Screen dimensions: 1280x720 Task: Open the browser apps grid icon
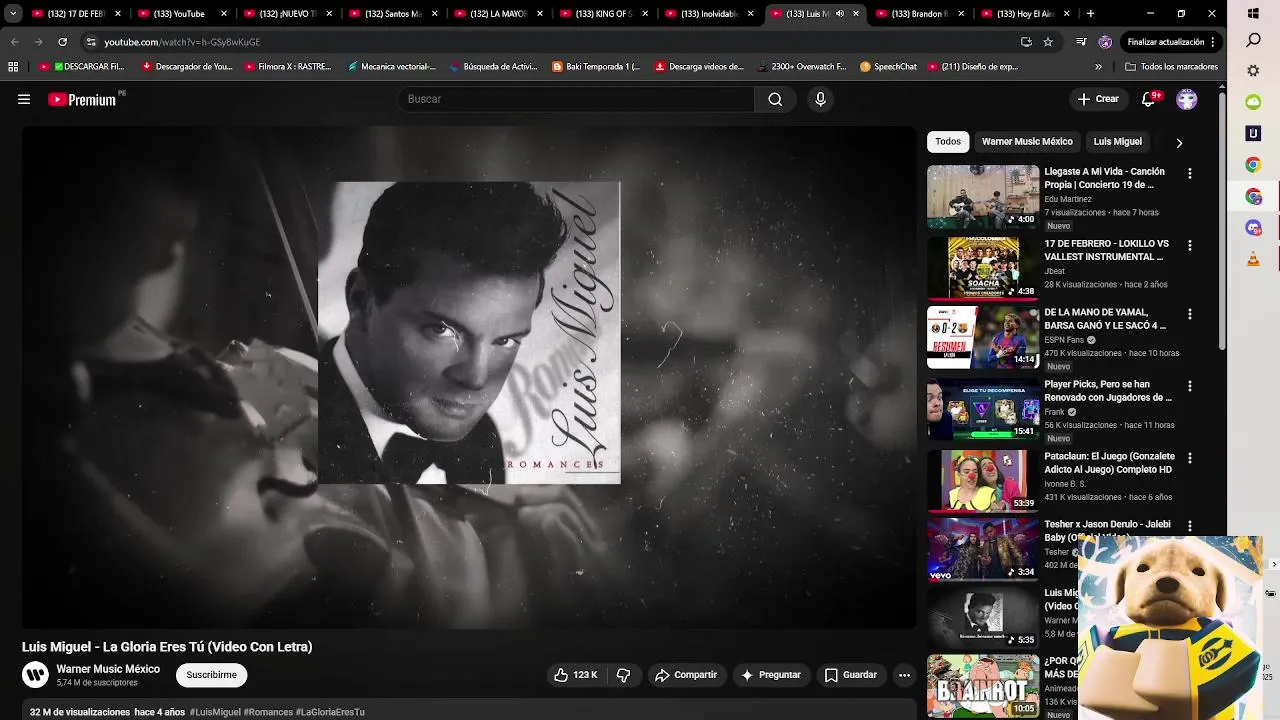click(x=13, y=67)
